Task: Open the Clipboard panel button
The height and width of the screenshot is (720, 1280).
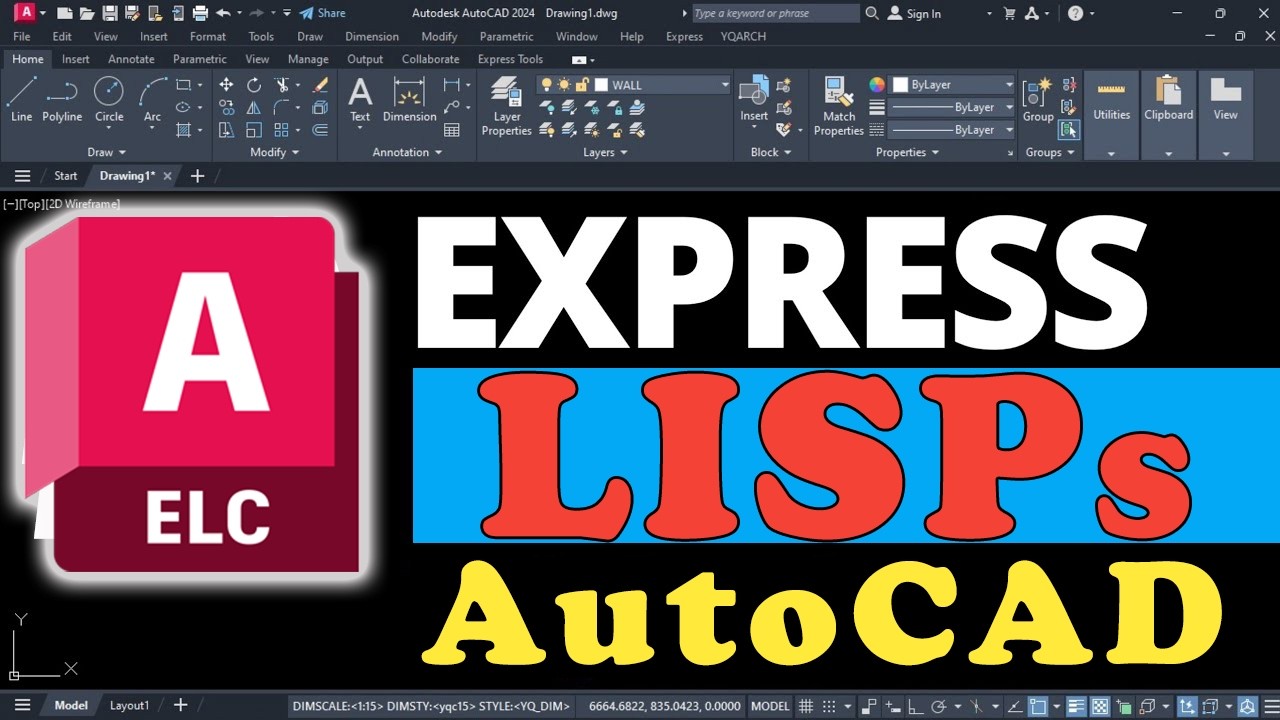Action: point(1168,114)
